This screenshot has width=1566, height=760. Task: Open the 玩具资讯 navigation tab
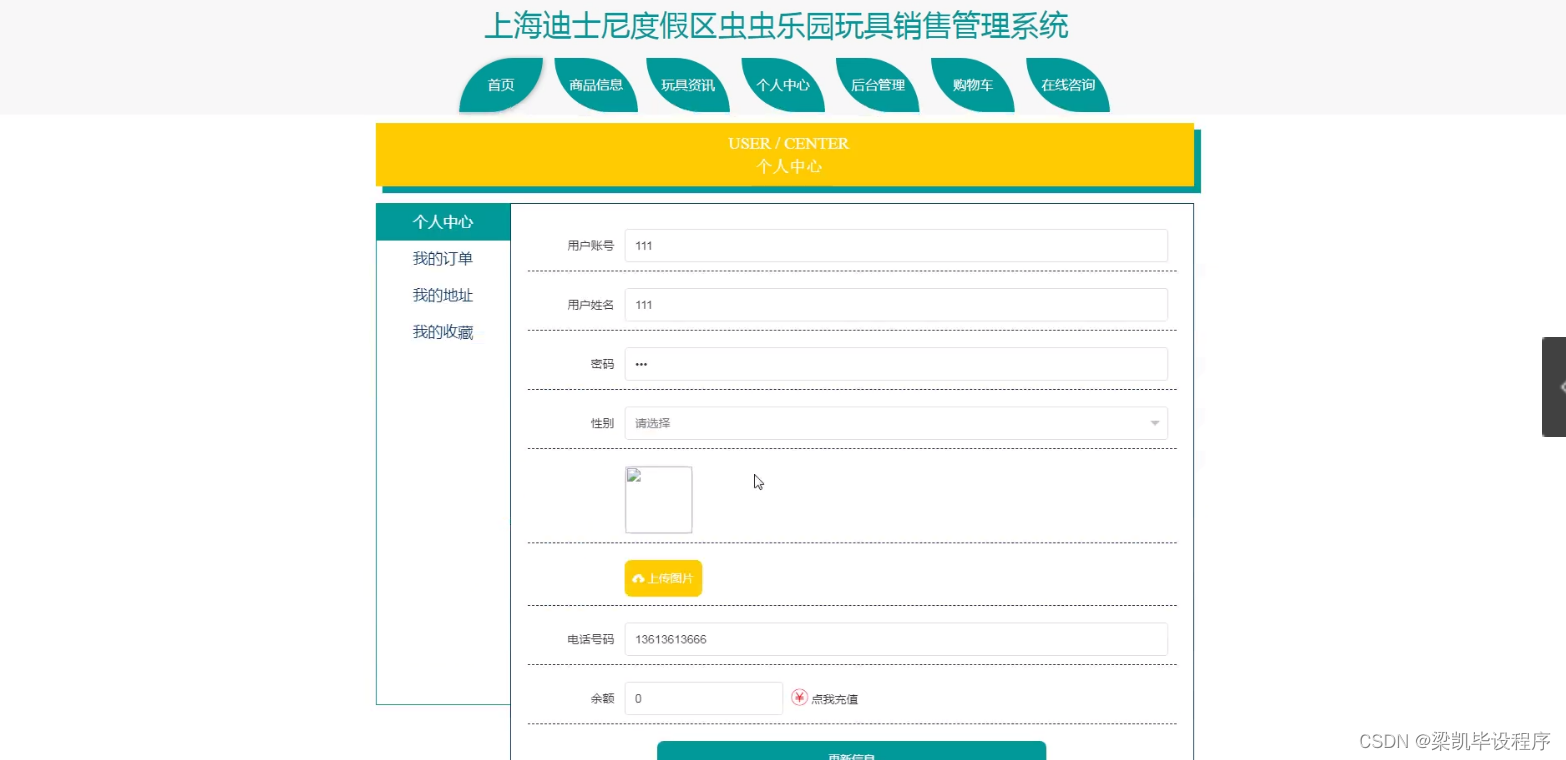tap(688, 85)
